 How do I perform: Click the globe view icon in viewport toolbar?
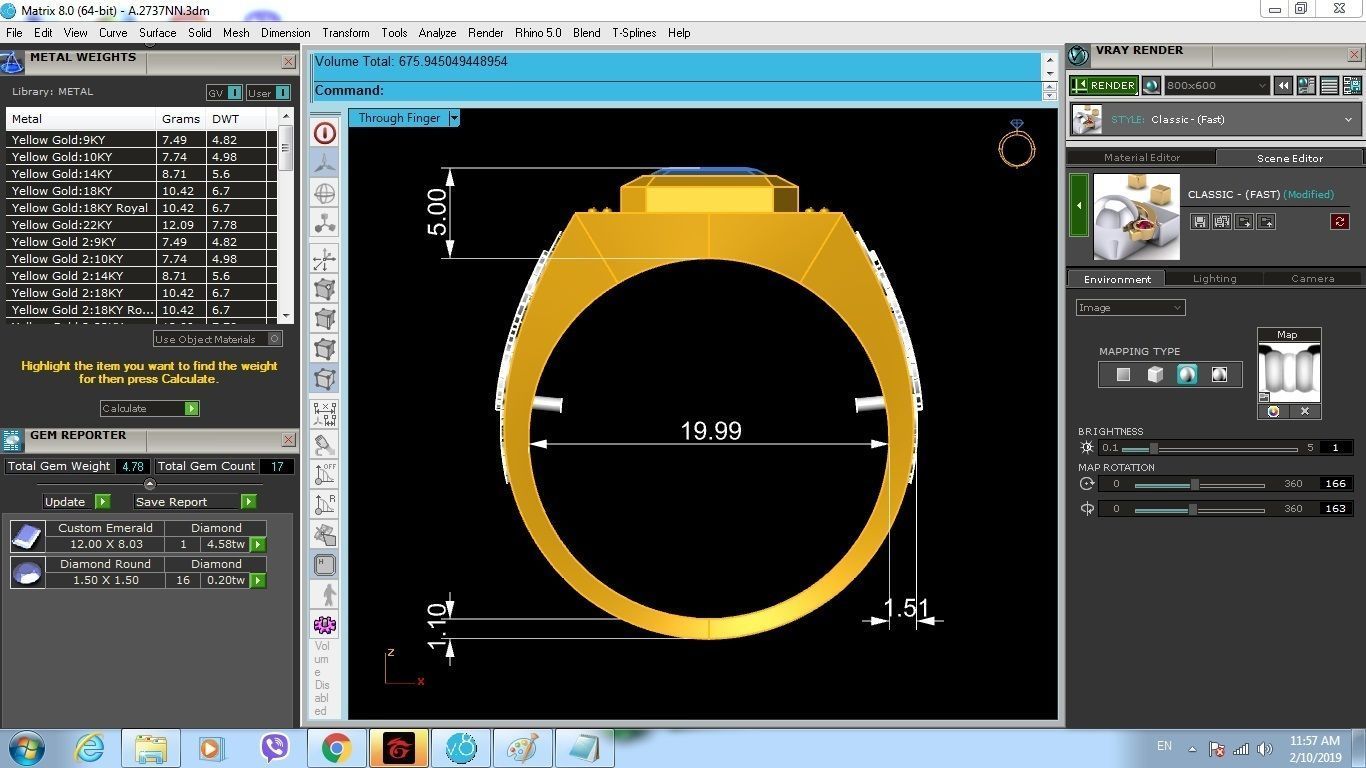pos(325,193)
